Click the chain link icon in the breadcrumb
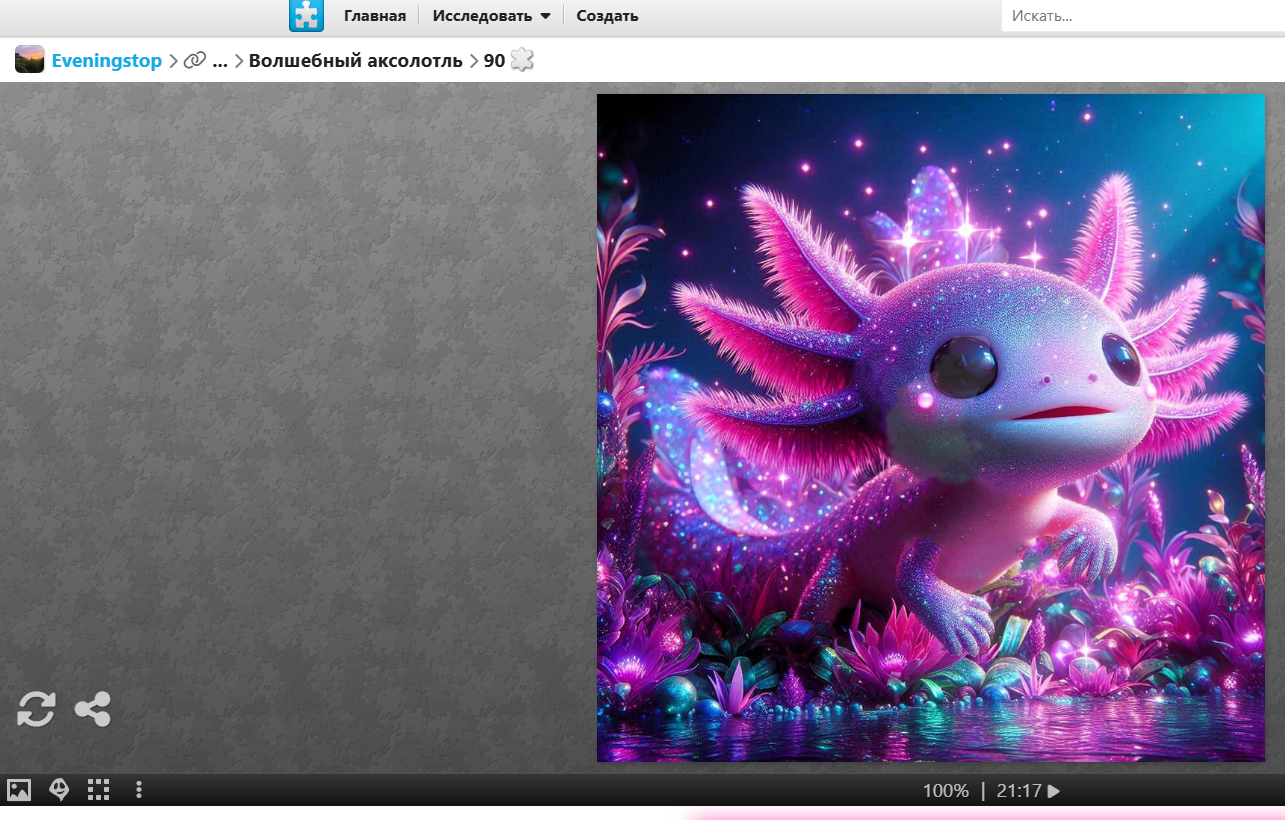The width and height of the screenshot is (1285, 820). point(195,61)
